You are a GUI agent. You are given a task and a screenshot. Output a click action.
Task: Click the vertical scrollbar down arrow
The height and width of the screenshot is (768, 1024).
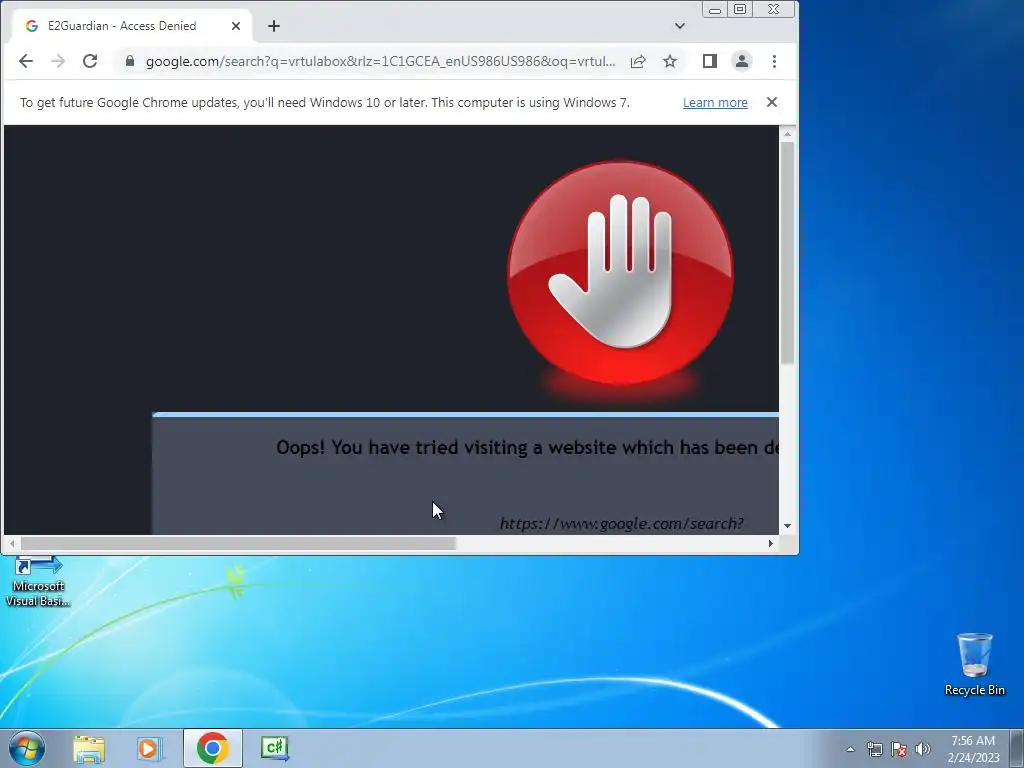[788, 526]
